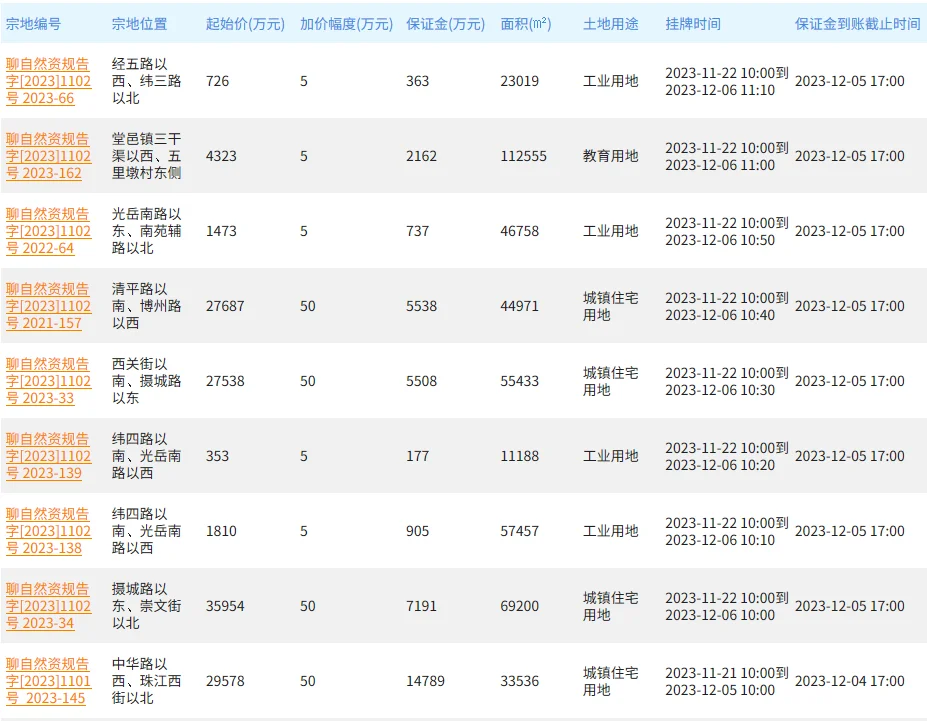
Task: Click the 面积(m²) column header
Action: point(525,23)
